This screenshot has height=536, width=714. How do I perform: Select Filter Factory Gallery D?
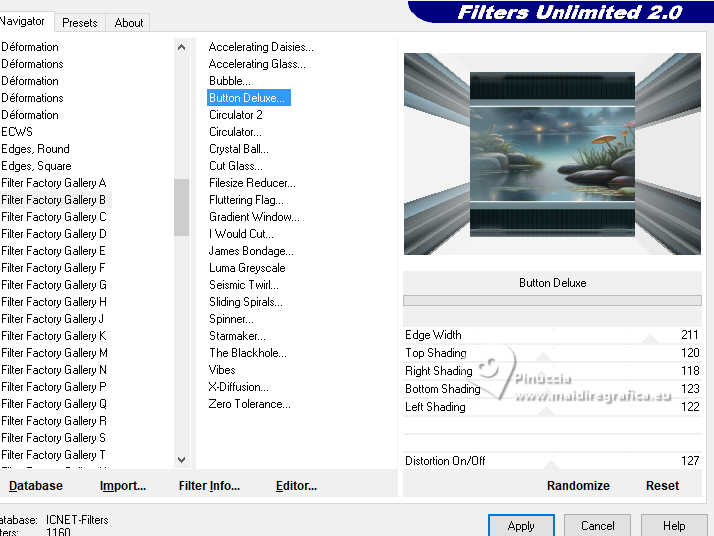[54, 234]
